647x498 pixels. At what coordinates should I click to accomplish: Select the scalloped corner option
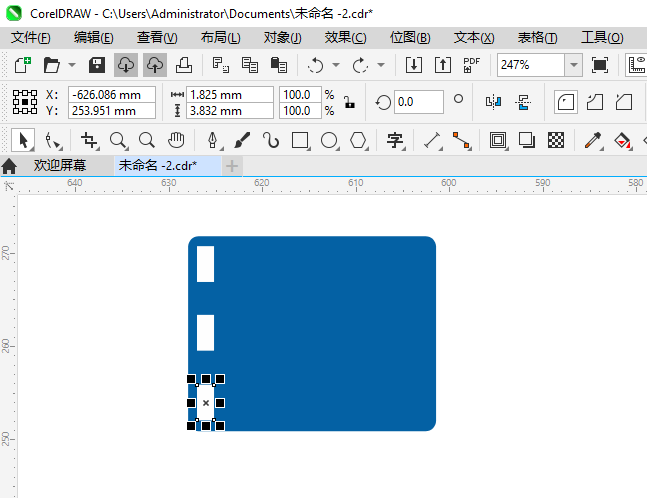pyautogui.click(x=595, y=102)
